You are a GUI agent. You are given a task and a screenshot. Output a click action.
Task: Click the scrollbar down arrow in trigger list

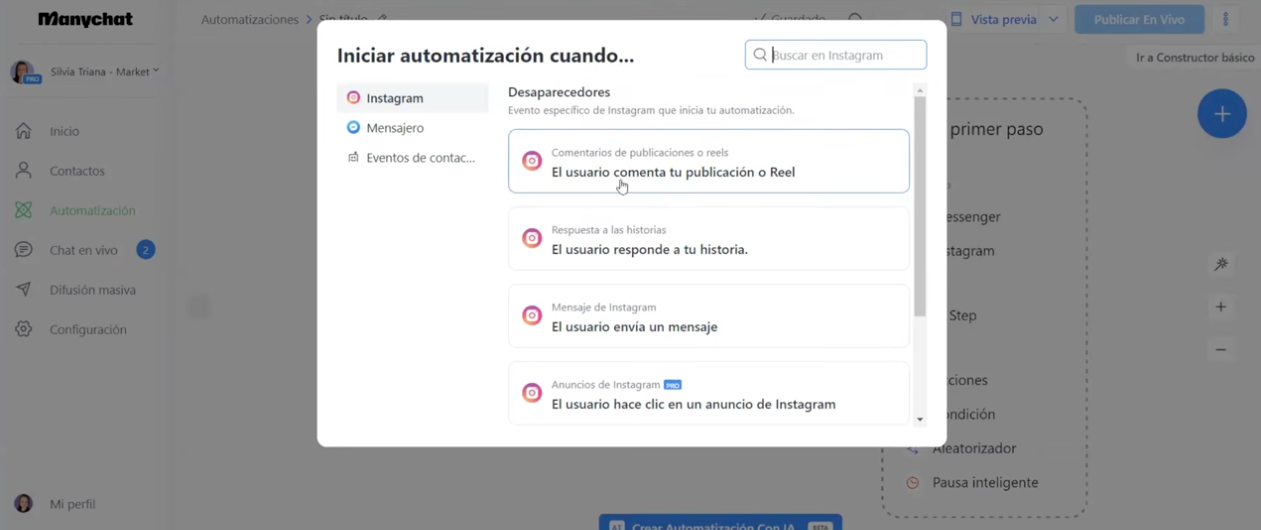(x=920, y=419)
